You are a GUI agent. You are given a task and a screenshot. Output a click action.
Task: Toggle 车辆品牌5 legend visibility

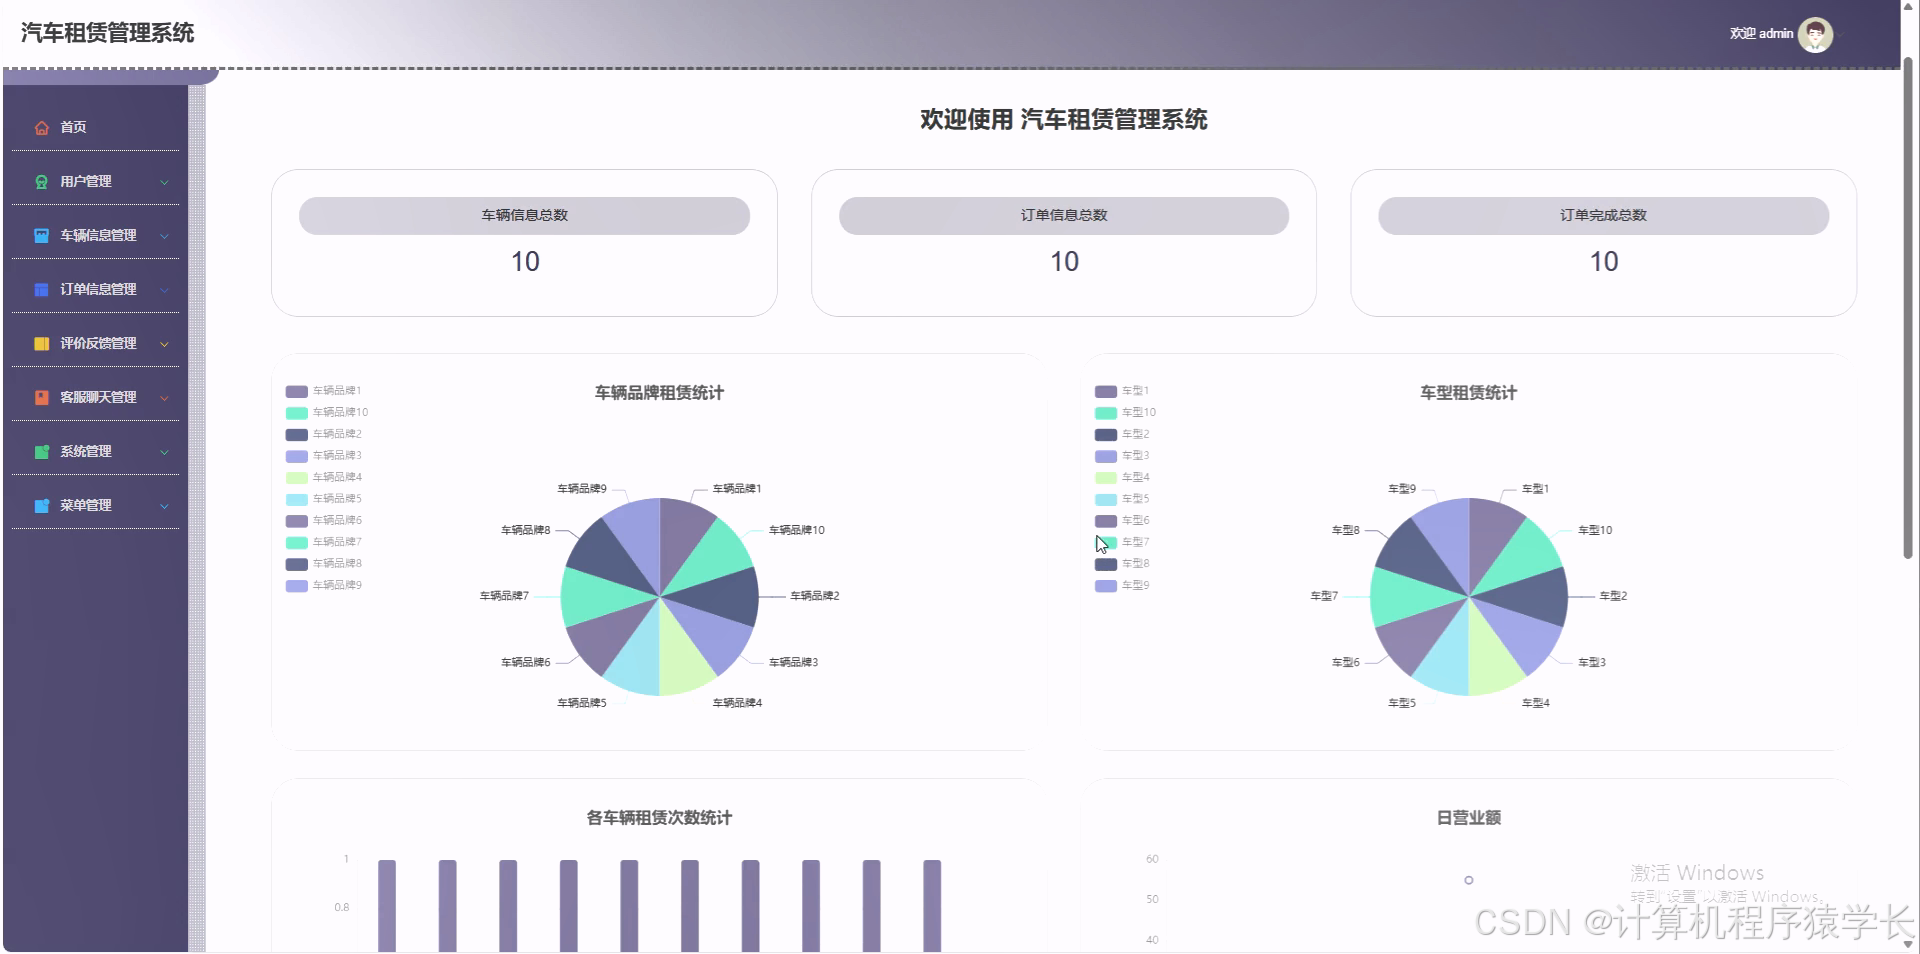pos(322,498)
